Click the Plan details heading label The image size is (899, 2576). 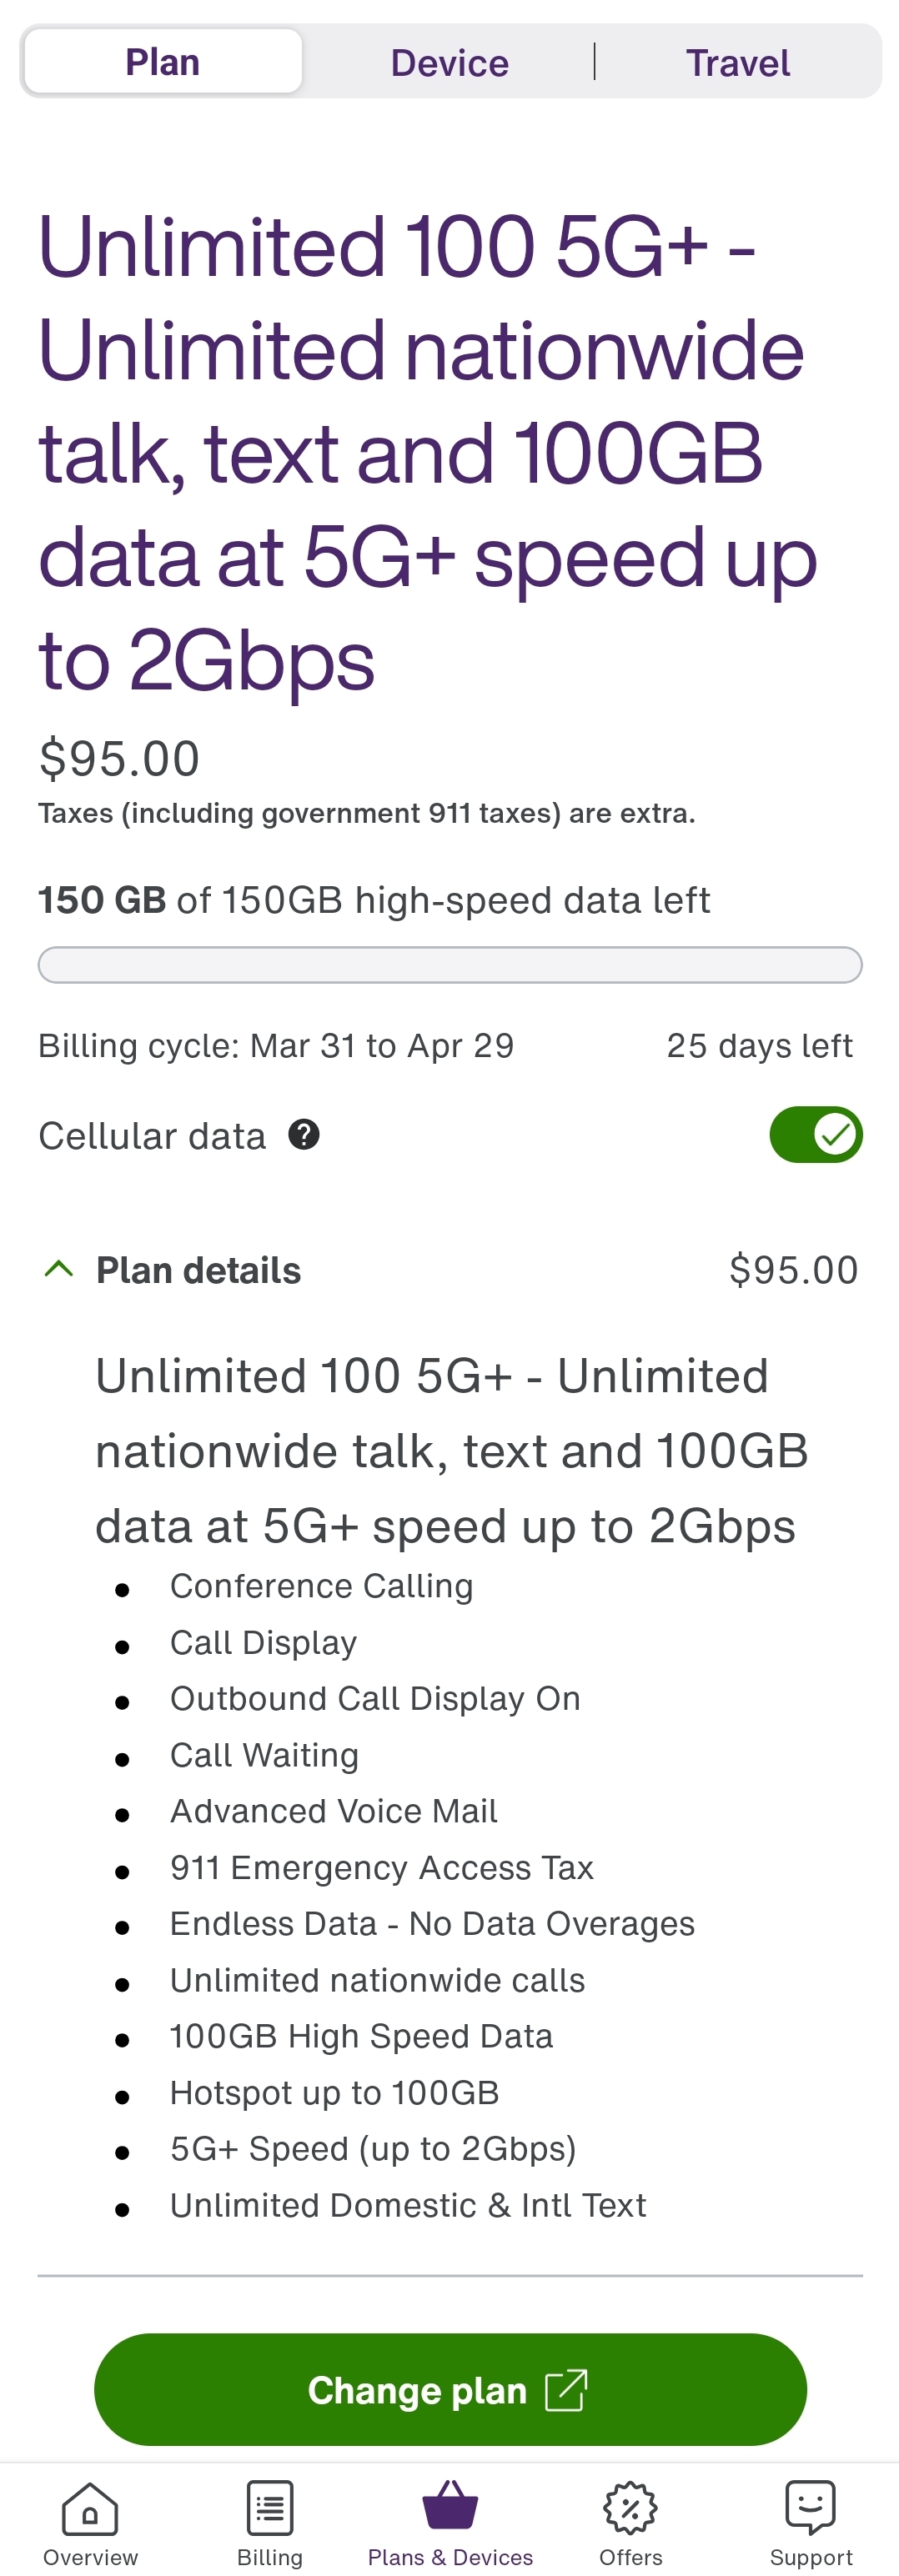[x=198, y=1270]
